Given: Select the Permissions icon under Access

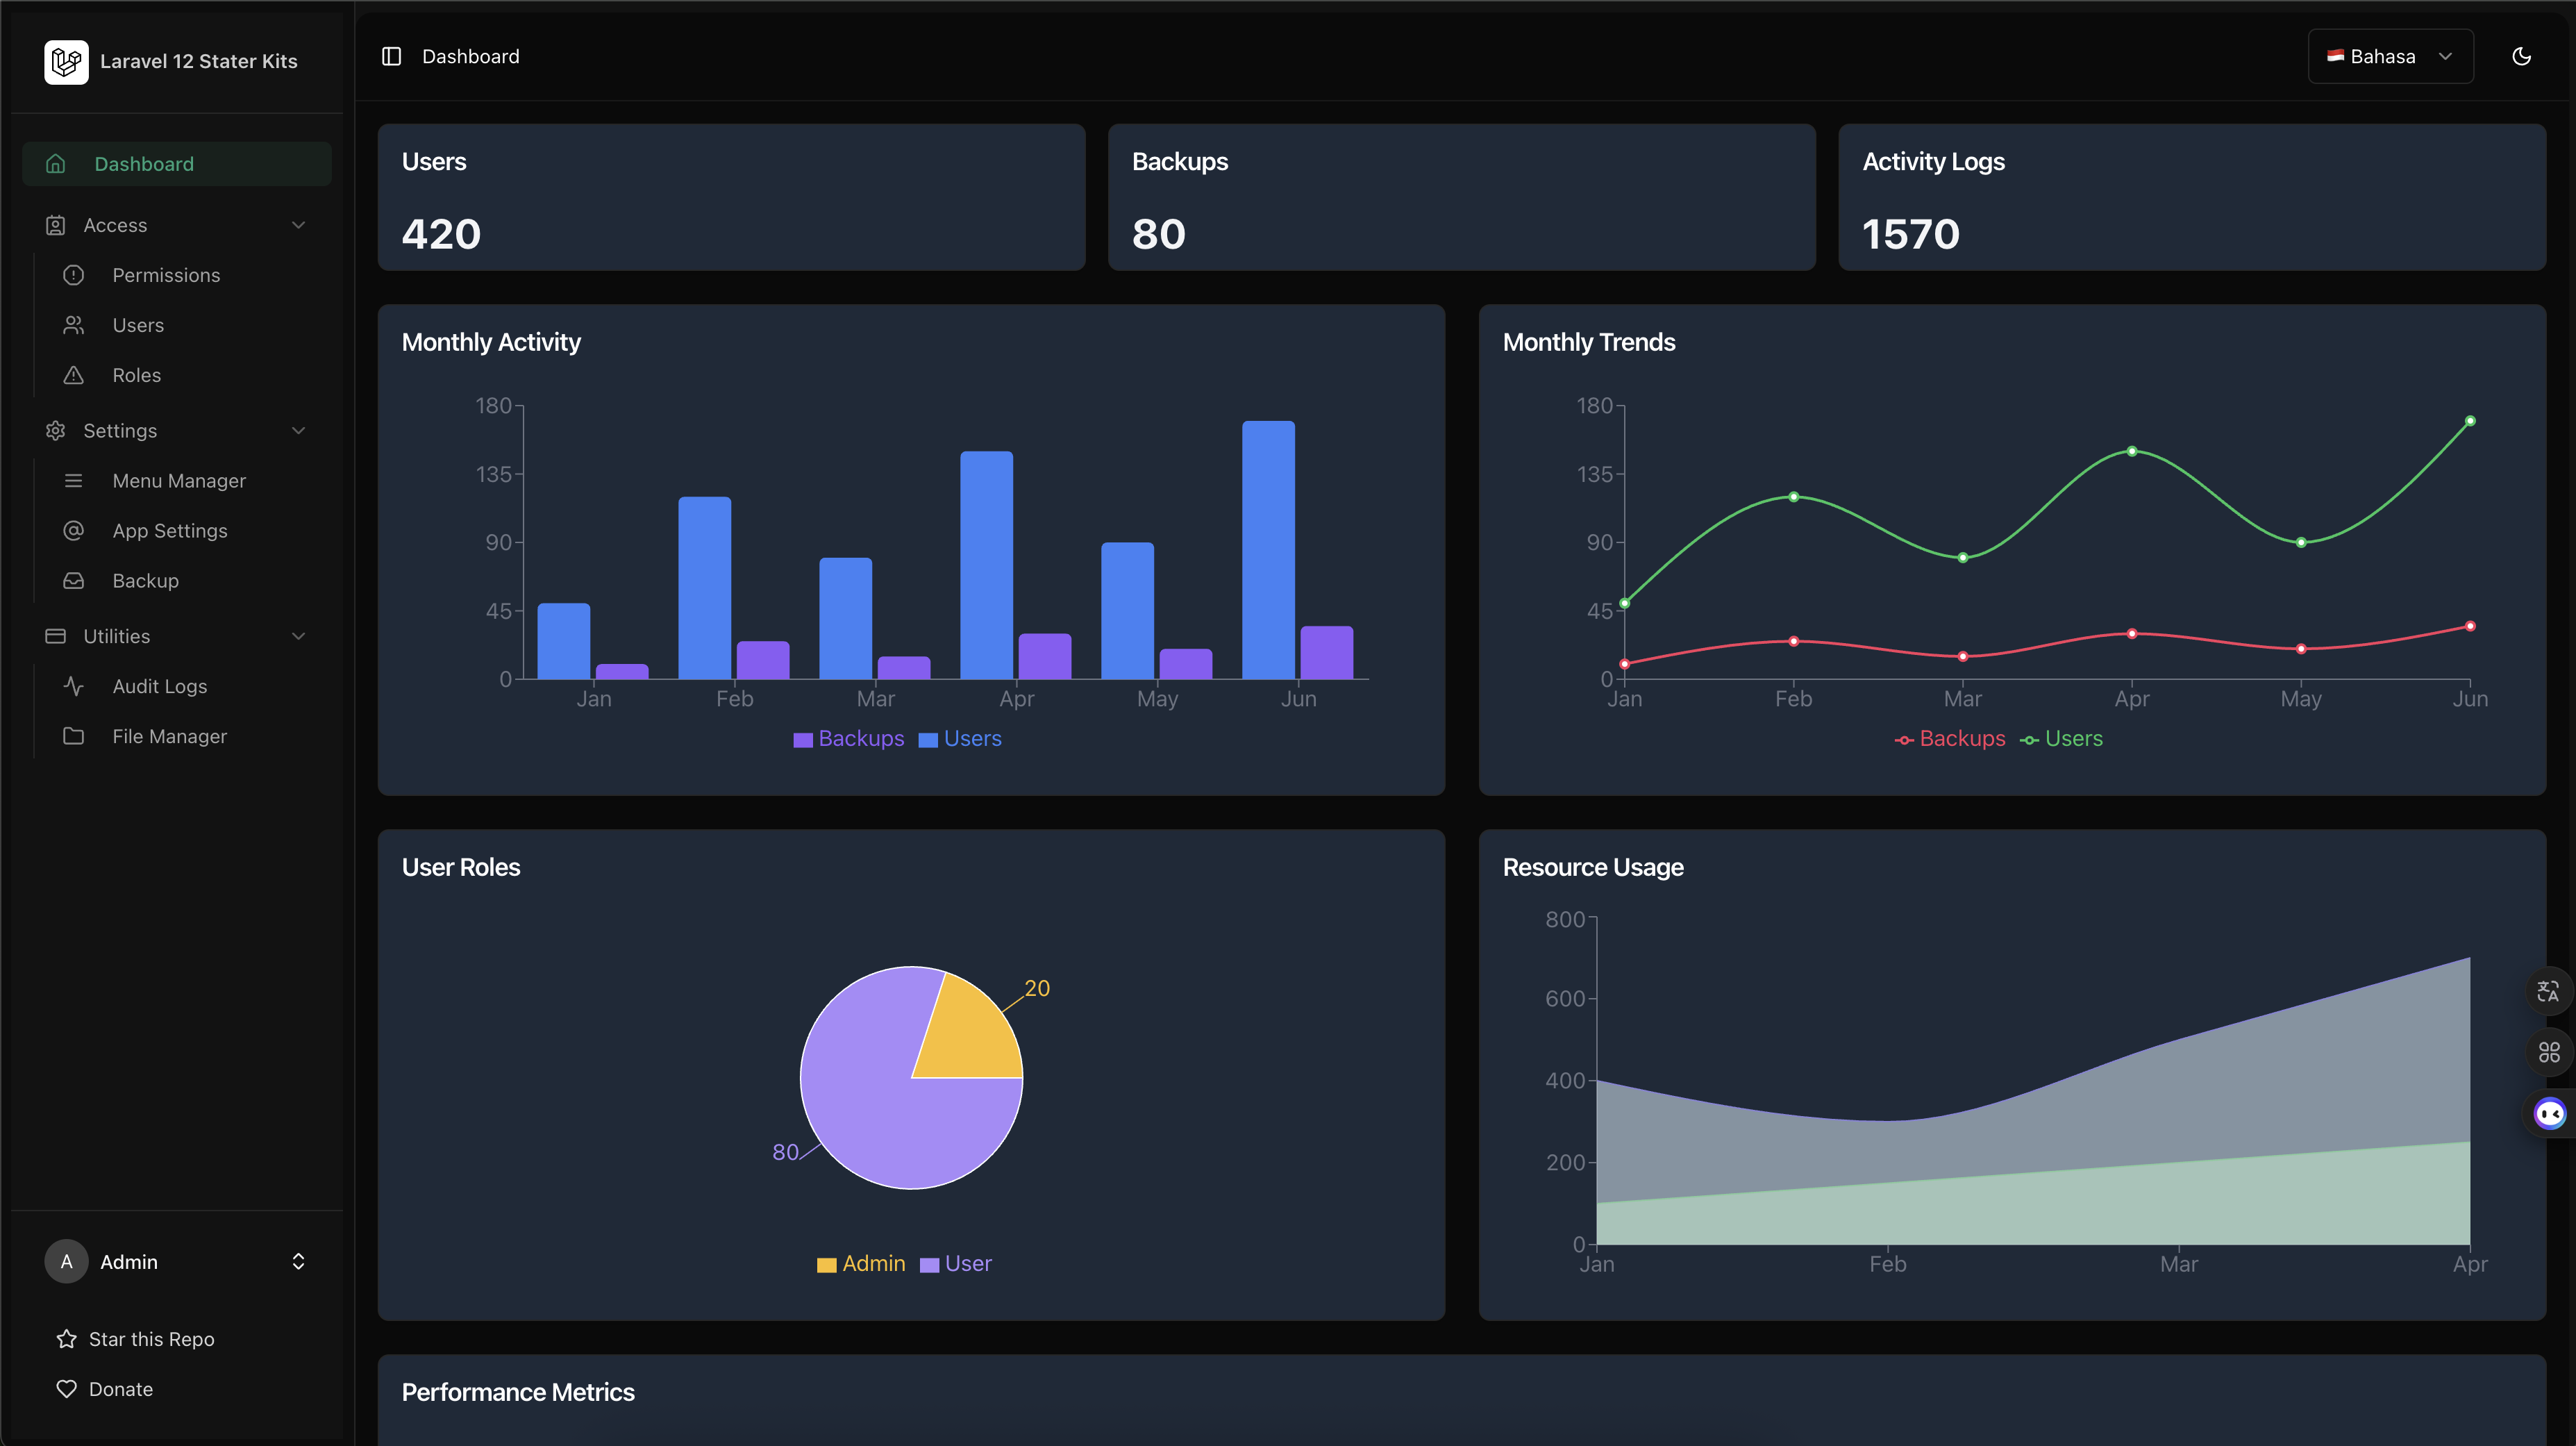Looking at the screenshot, I should (x=74, y=275).
